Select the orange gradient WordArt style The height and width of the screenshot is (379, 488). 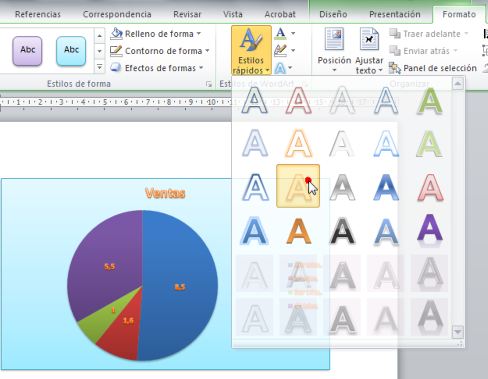pos(299,231)
